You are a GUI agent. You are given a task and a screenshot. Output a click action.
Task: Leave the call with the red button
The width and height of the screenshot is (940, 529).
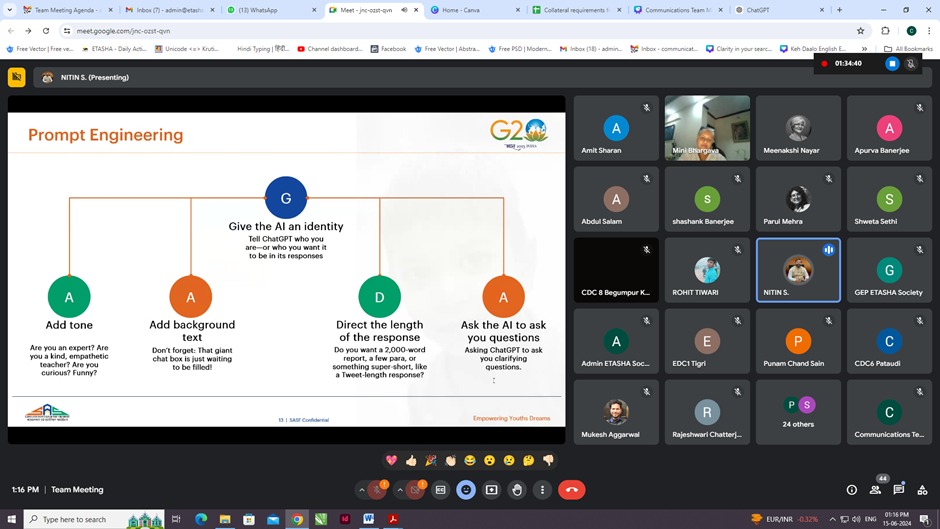coord(572,490)
